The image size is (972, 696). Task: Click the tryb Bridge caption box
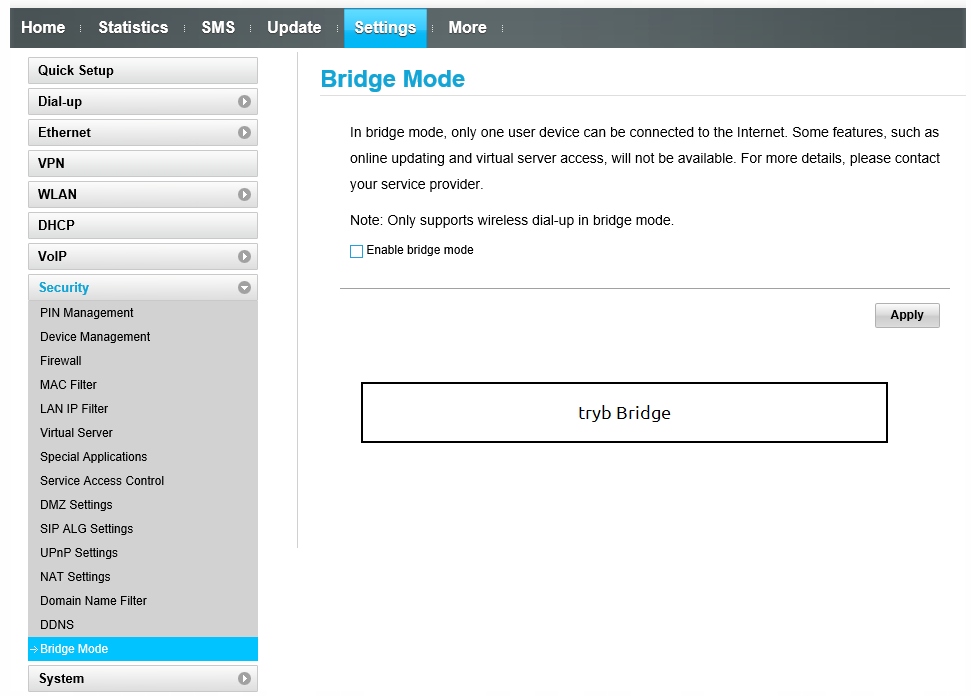(x=624, y=413)
